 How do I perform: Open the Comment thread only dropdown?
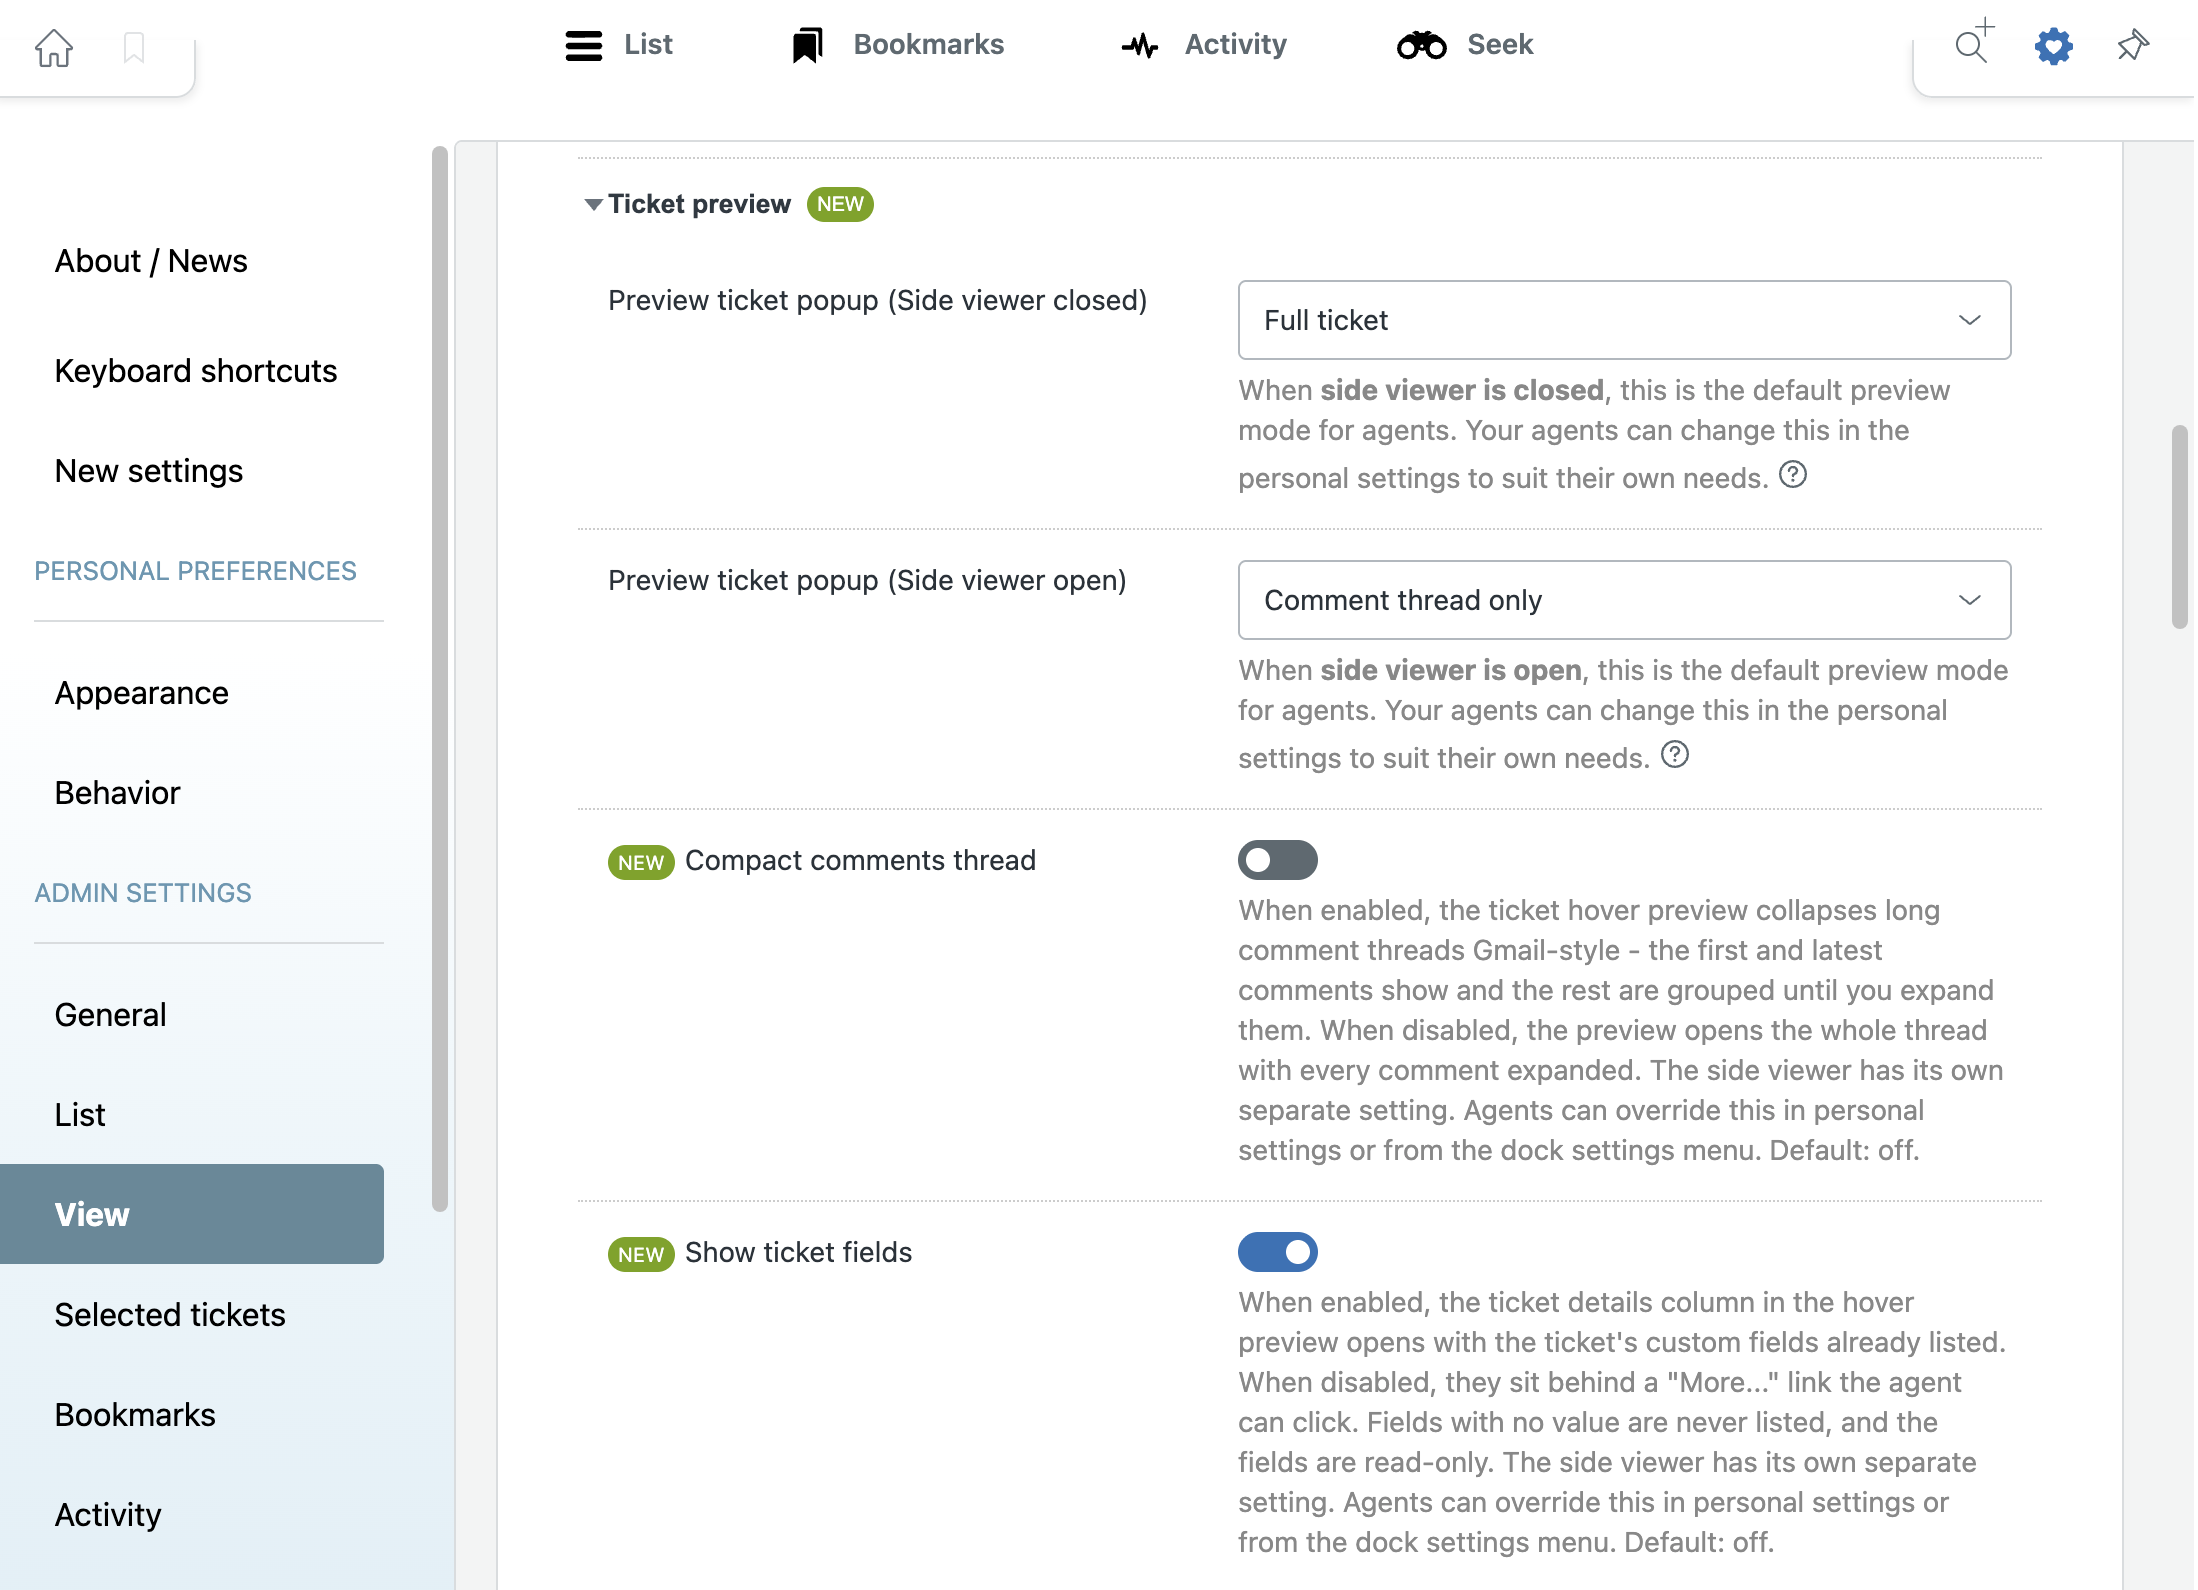tap(1624, 600)
